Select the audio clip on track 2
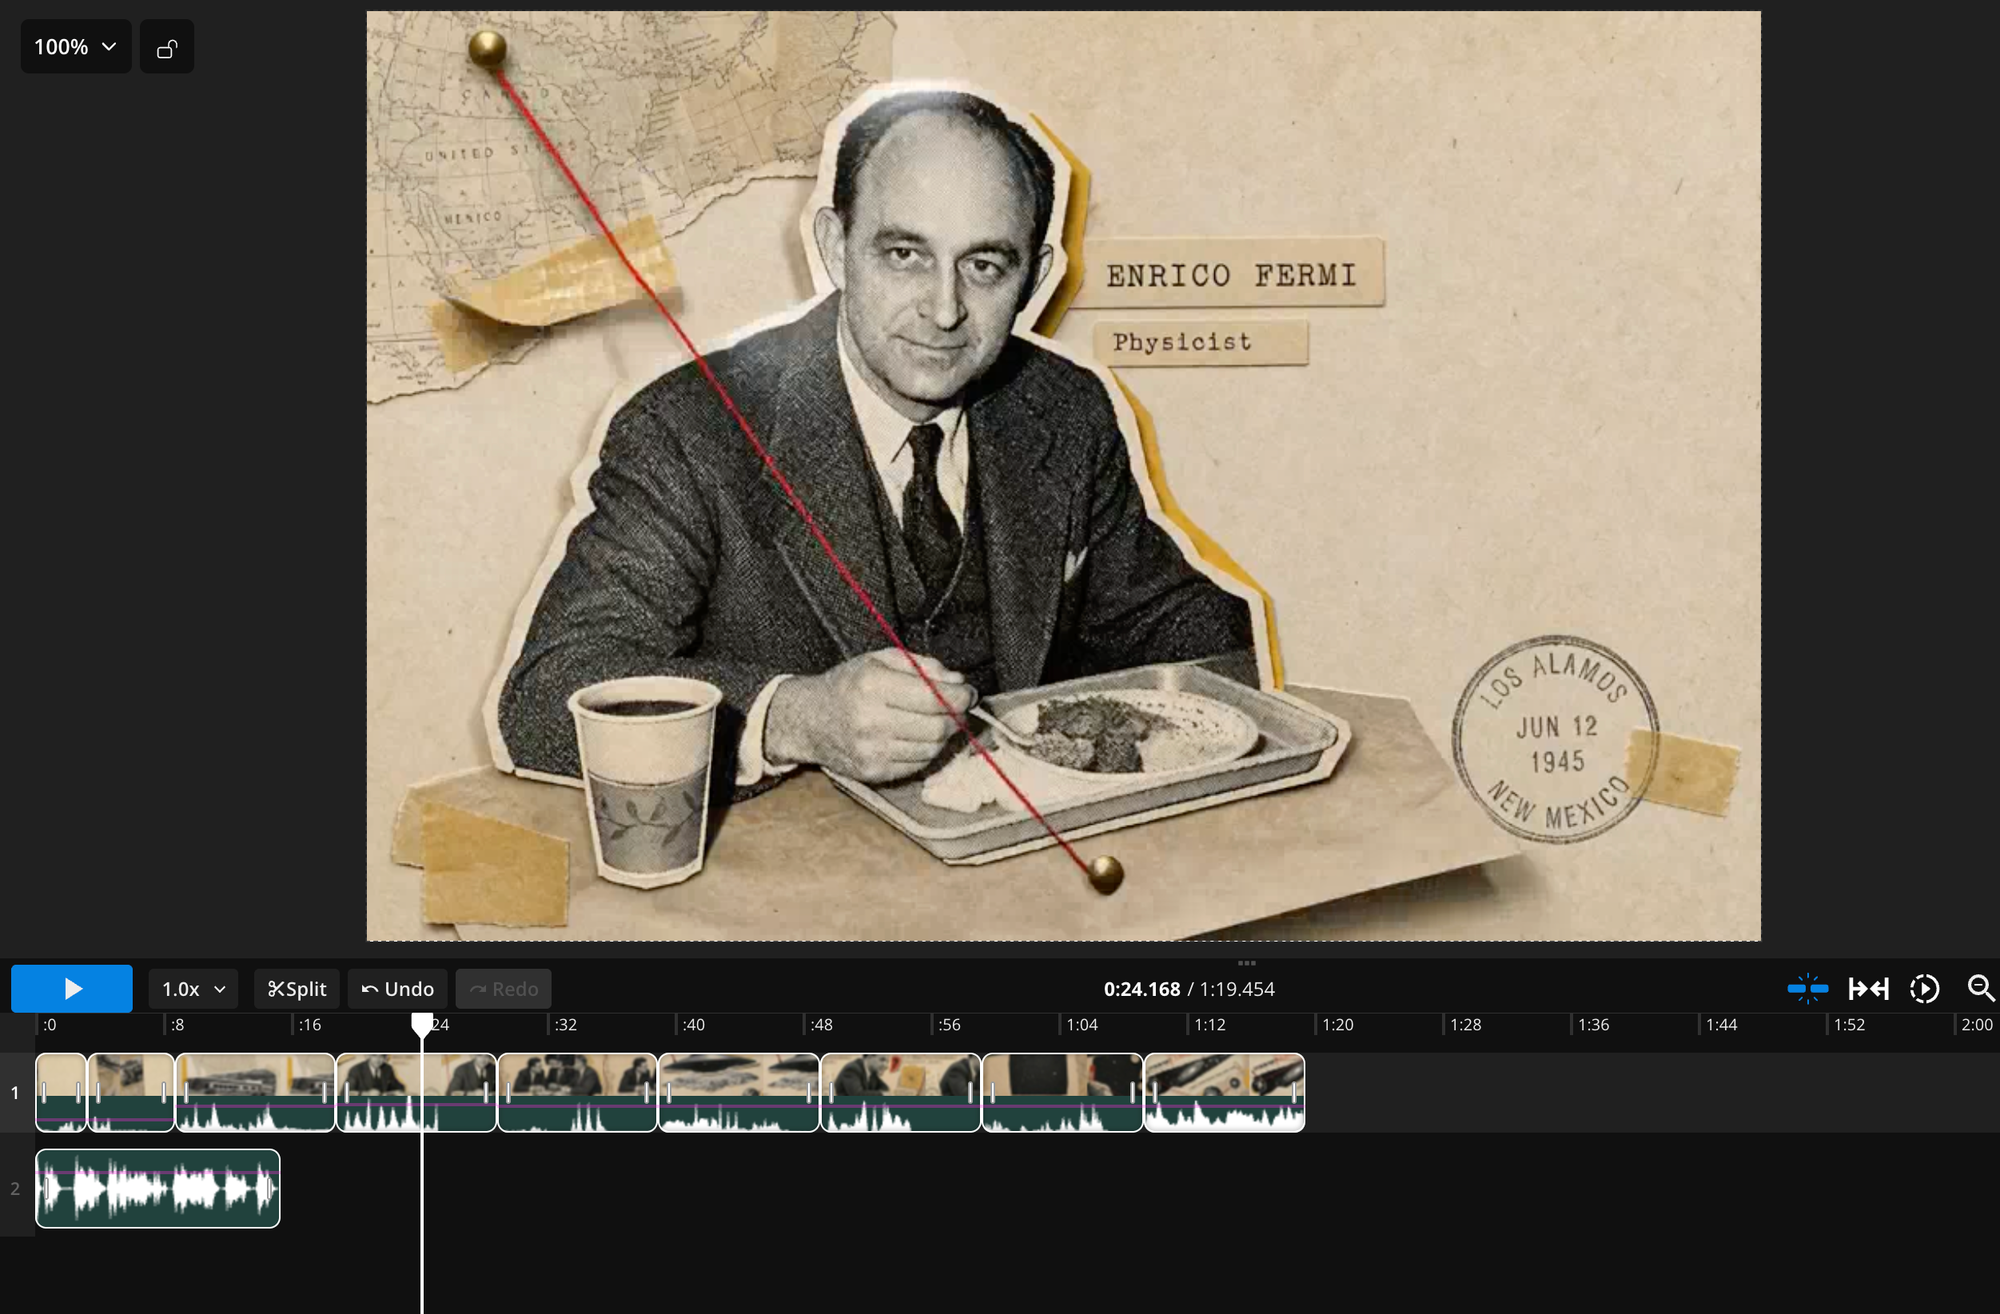This screenshot has height=1314, width=2000. pos(158,1189)
